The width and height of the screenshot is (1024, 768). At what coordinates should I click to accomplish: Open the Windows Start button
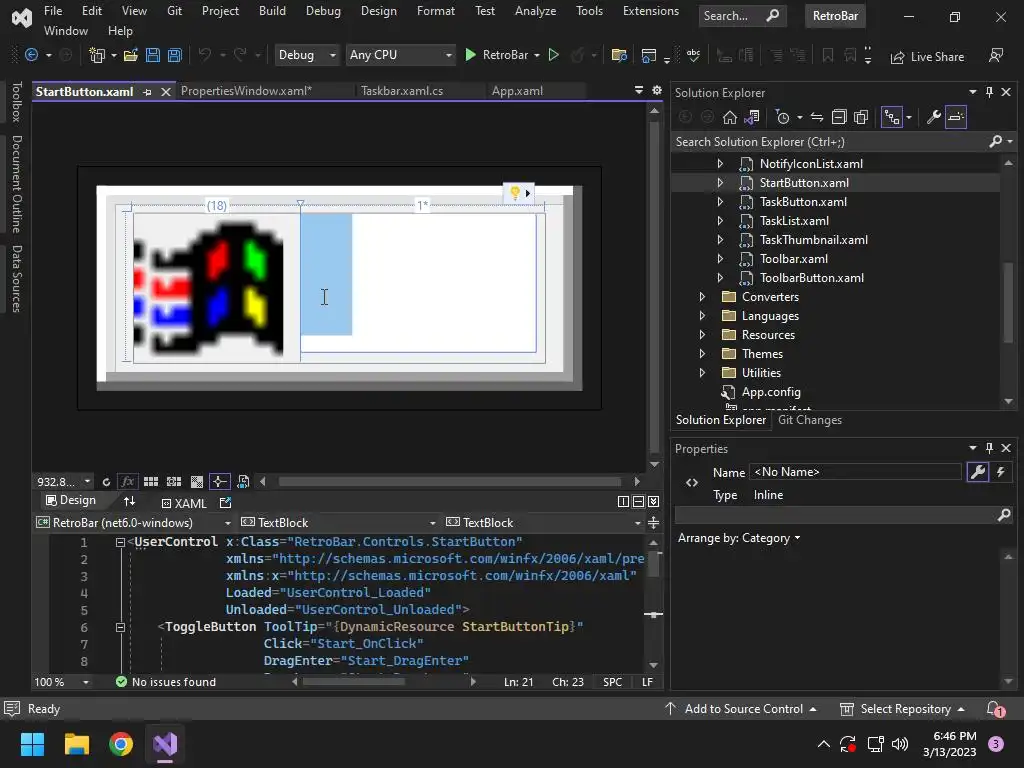pyautogui.click(x=32, y=744)
